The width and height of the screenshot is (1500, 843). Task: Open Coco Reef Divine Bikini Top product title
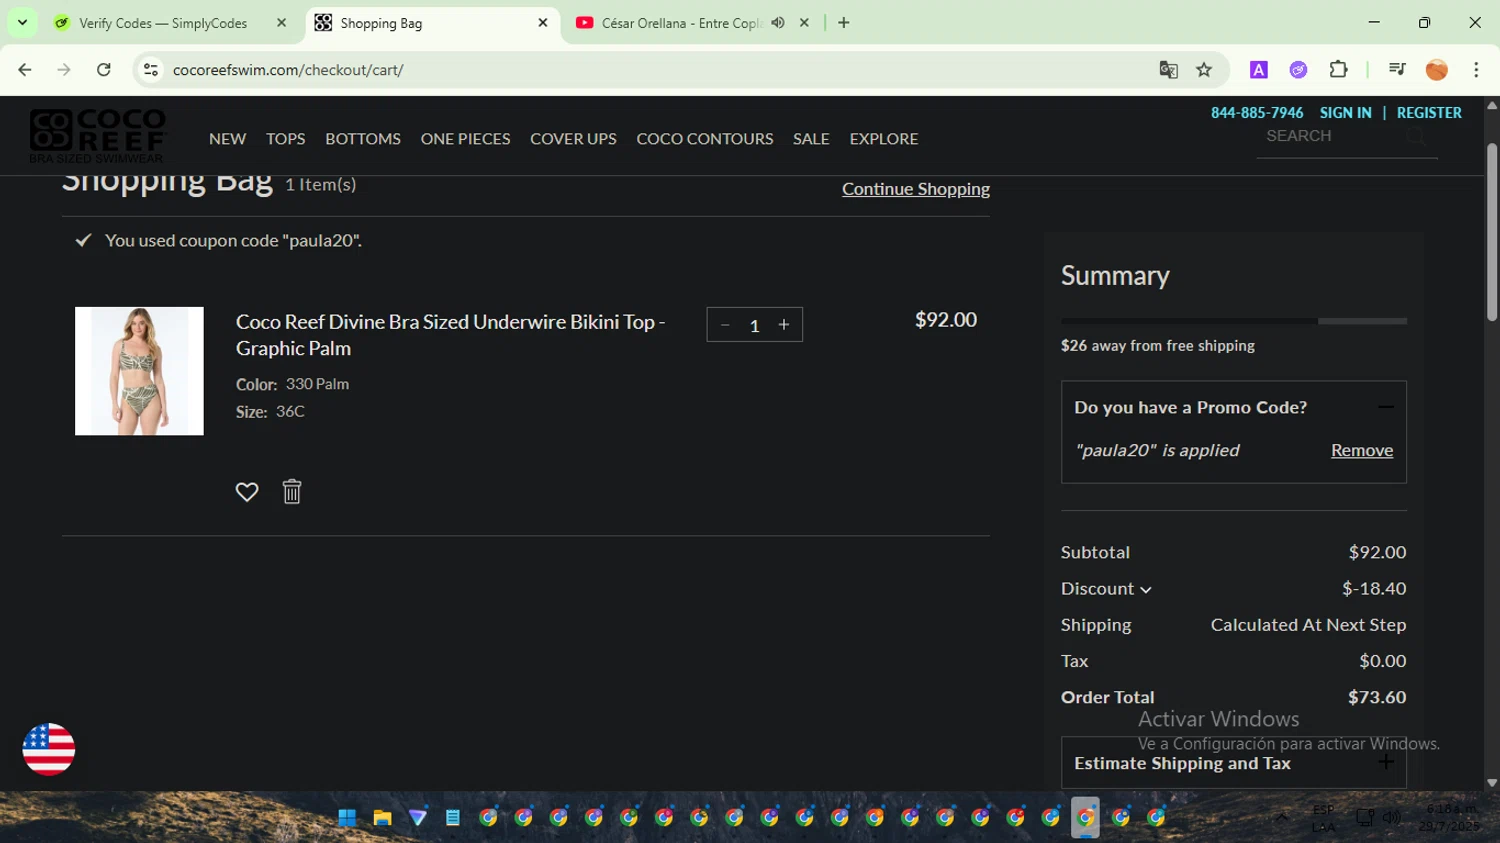(450, 335)
